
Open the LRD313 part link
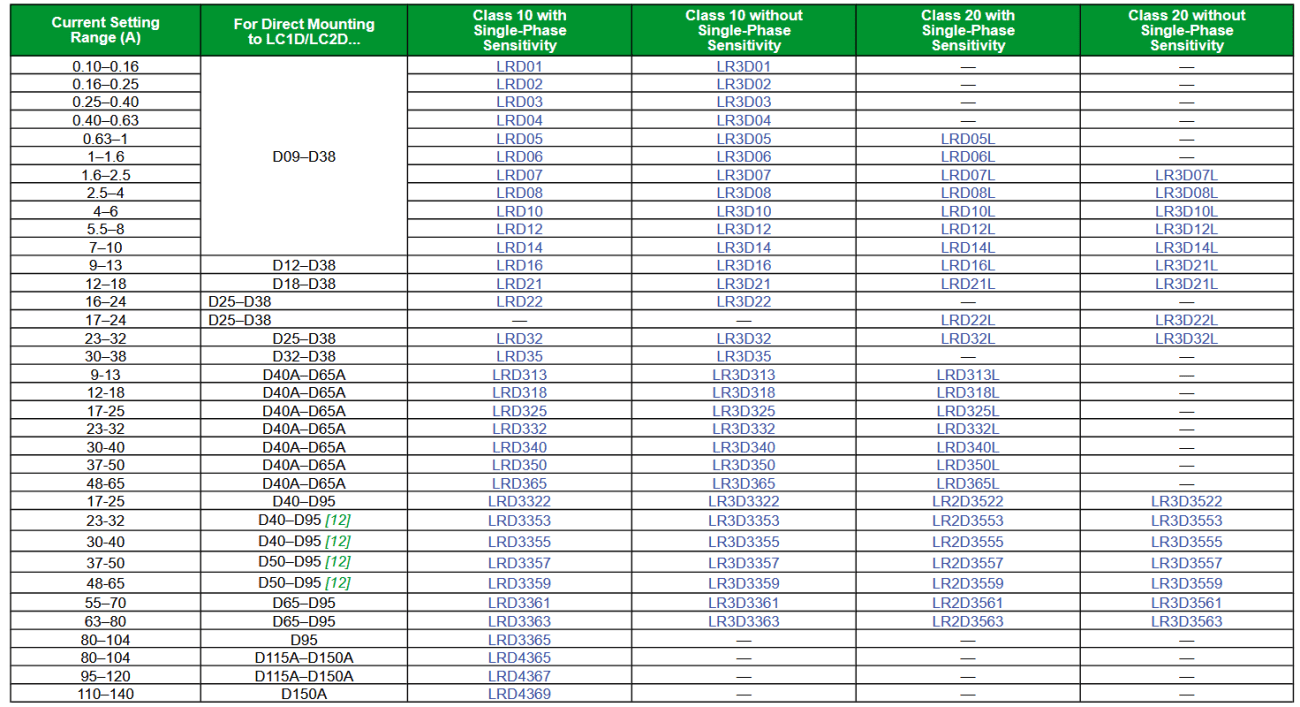pos(519,374)
